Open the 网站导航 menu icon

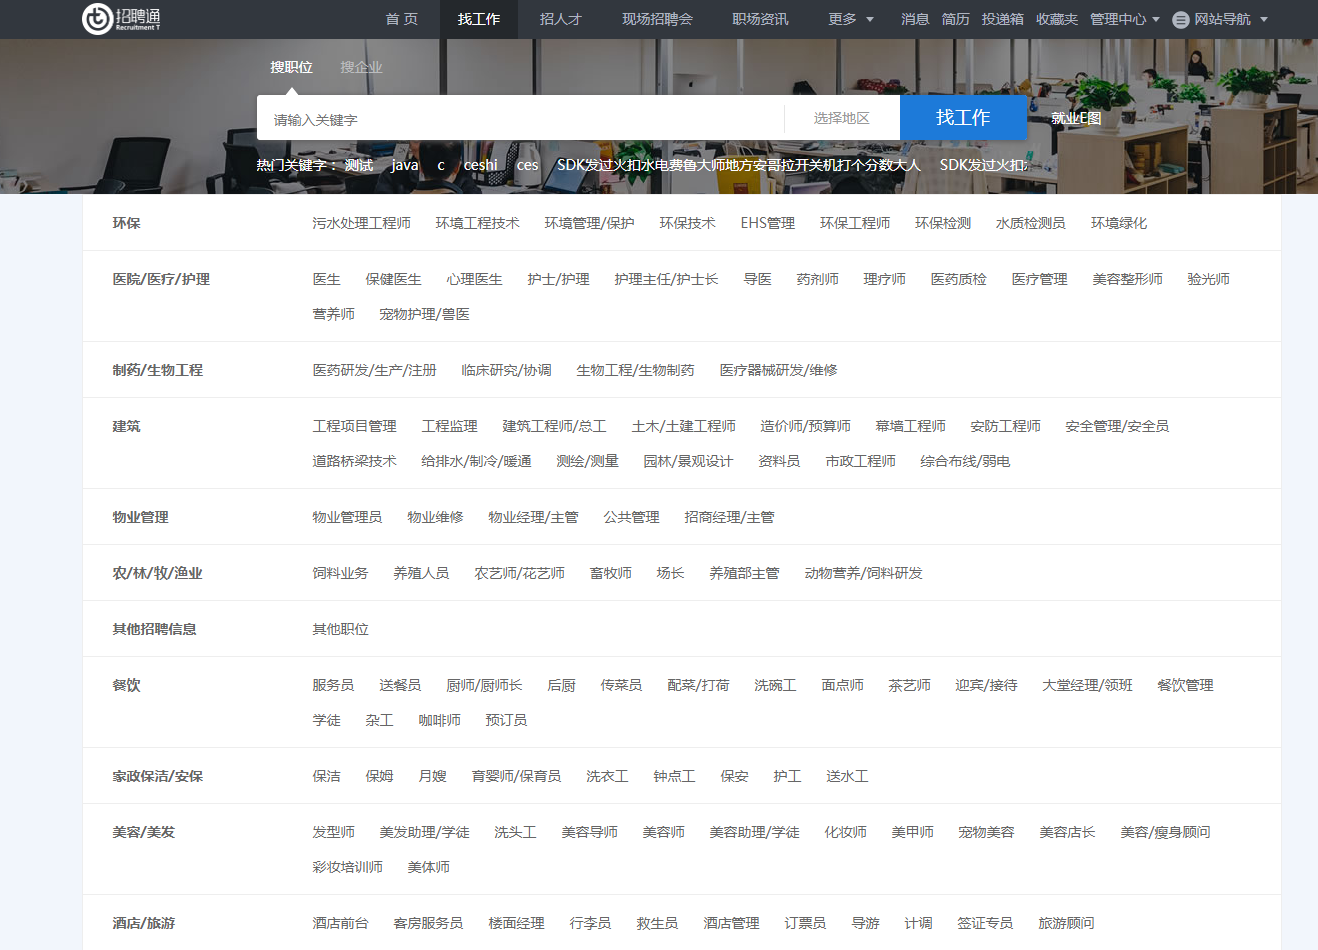(x=1180, y=20)
